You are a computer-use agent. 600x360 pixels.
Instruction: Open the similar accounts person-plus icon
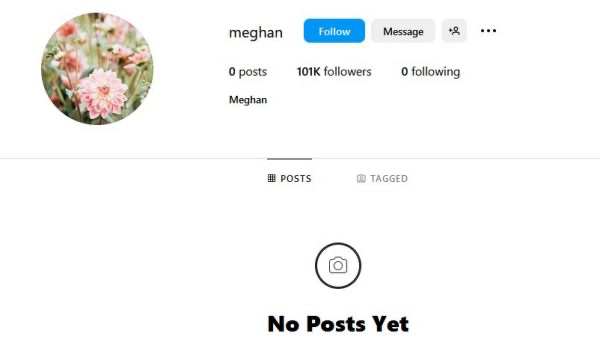(454, 31)
